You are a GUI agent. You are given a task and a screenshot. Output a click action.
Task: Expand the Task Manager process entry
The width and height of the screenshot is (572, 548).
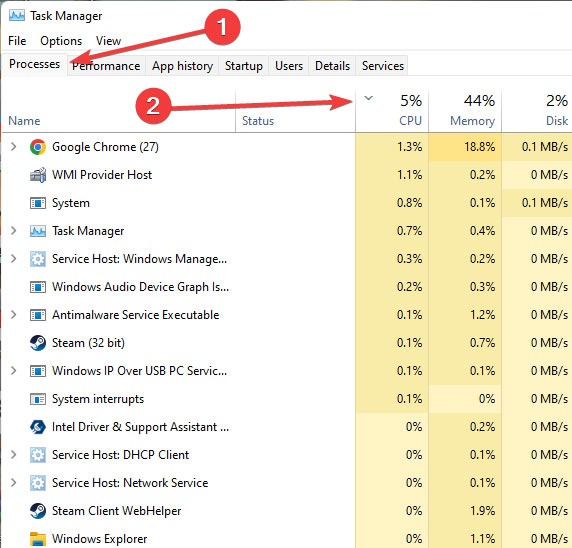(13, 231)
